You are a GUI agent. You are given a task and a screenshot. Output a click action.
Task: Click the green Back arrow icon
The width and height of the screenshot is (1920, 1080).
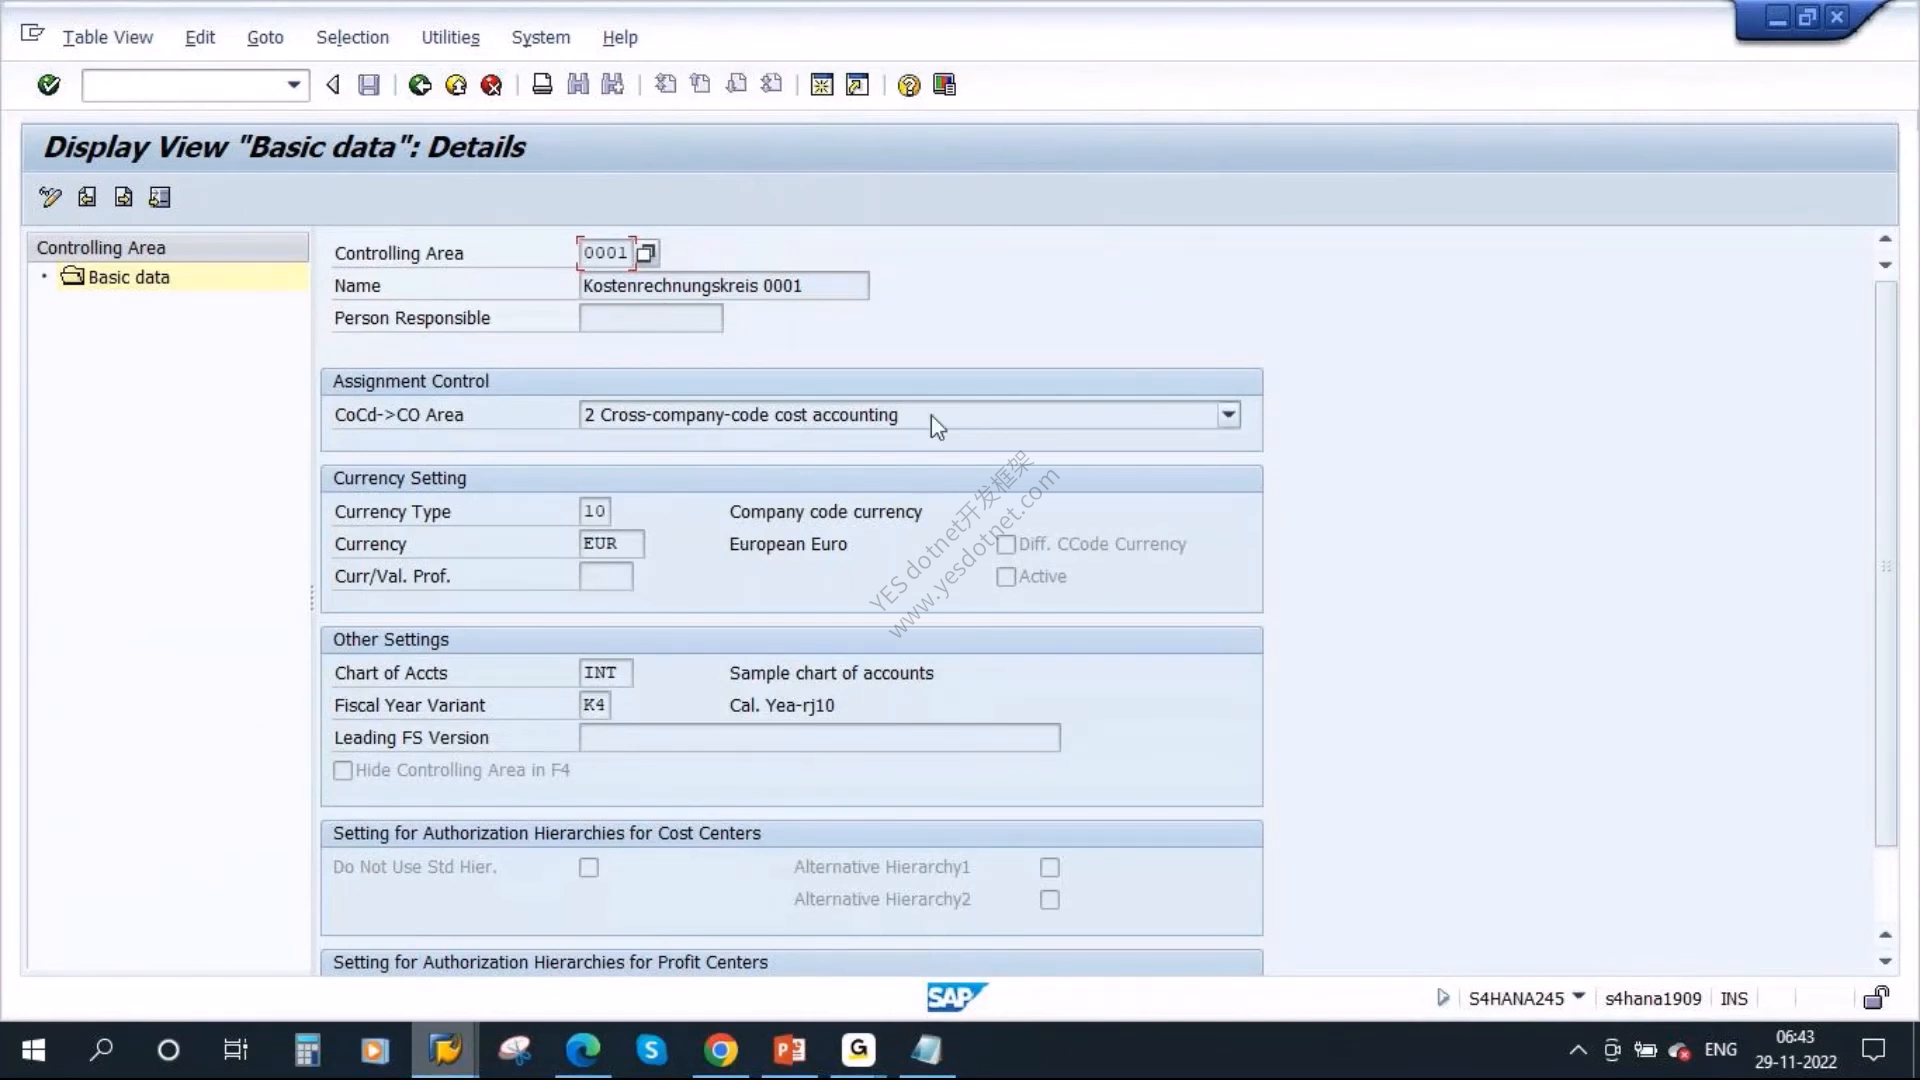tap(420, 85)
